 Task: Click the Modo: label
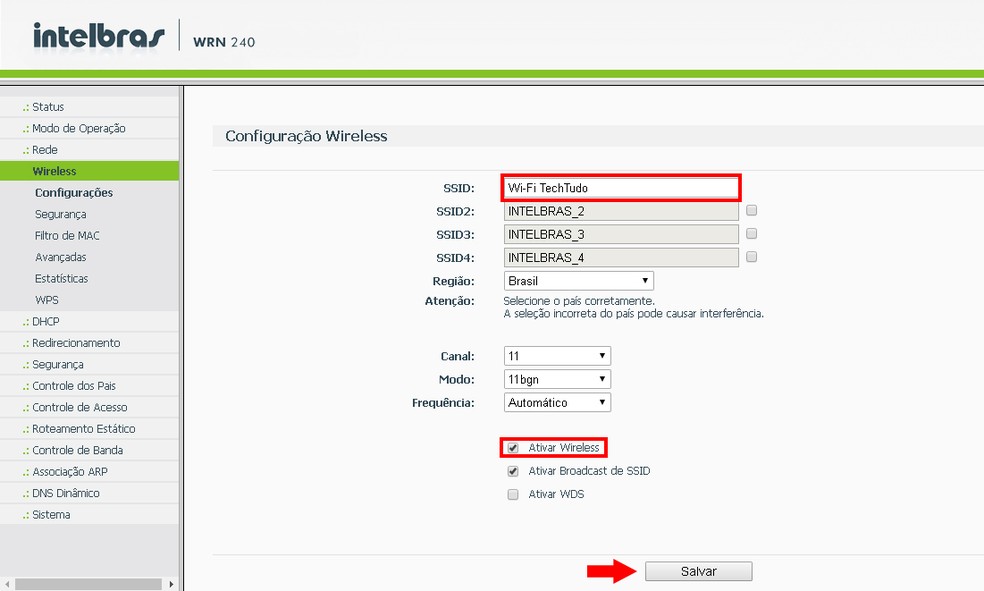[x=456, y=380]
